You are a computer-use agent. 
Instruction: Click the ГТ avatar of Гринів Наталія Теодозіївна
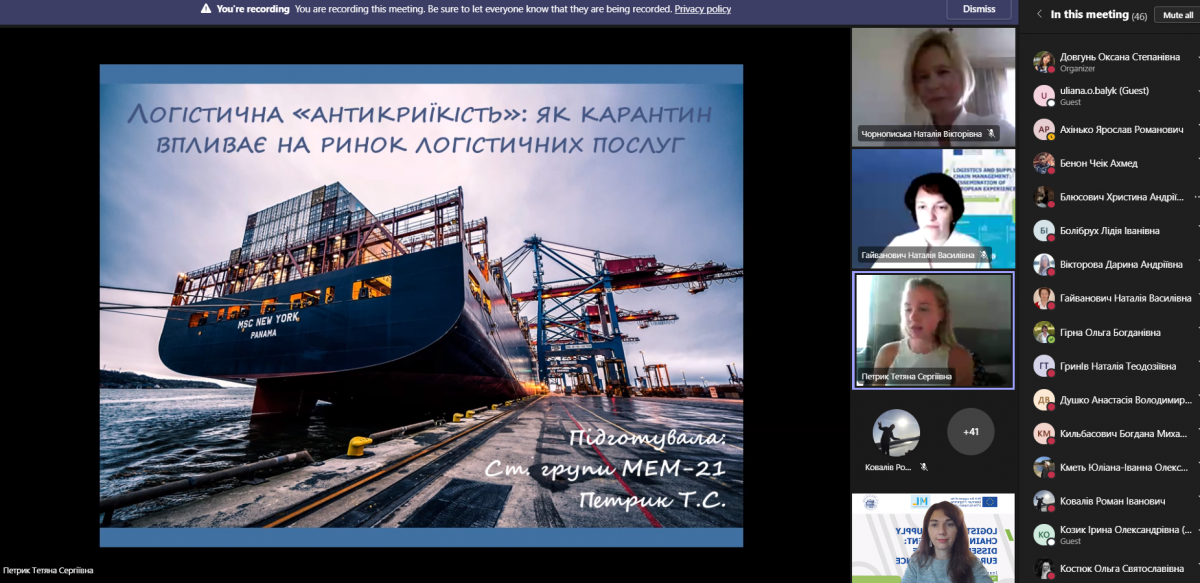point(1044,366)
